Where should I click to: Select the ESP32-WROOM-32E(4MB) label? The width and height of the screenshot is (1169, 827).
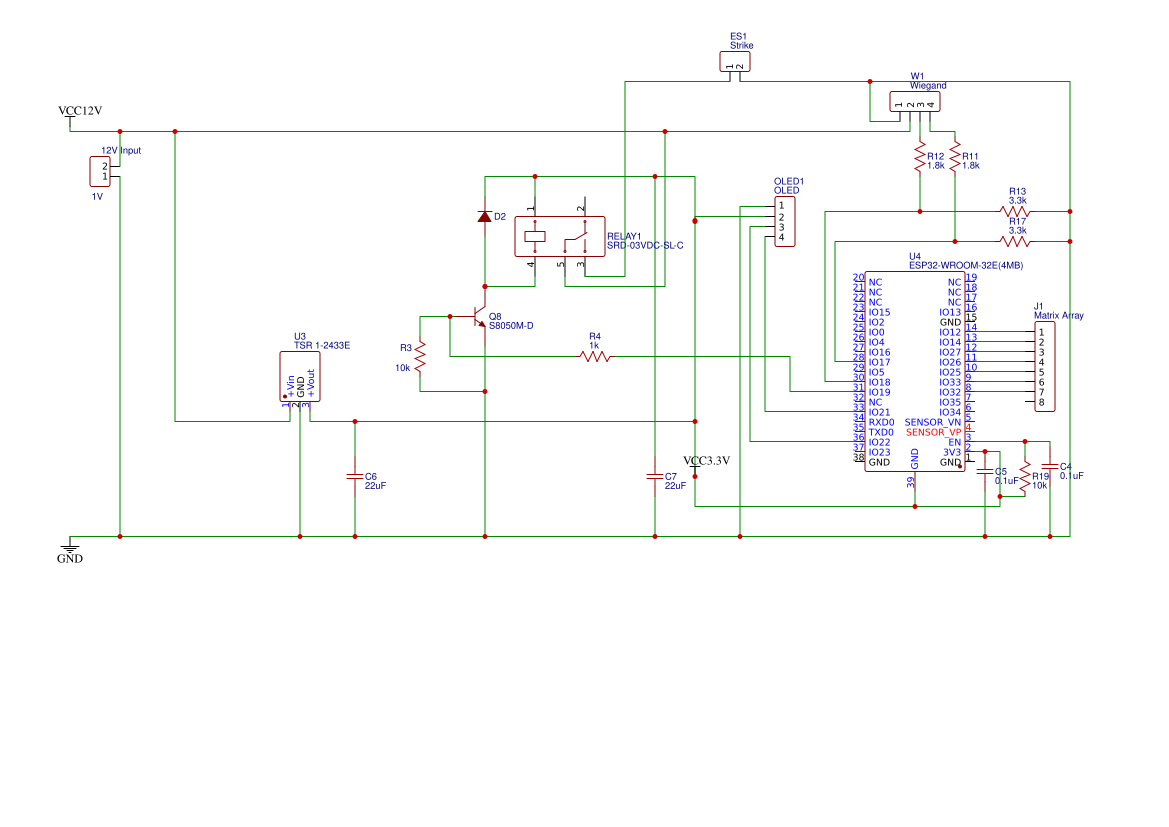[x=966, y=265]
